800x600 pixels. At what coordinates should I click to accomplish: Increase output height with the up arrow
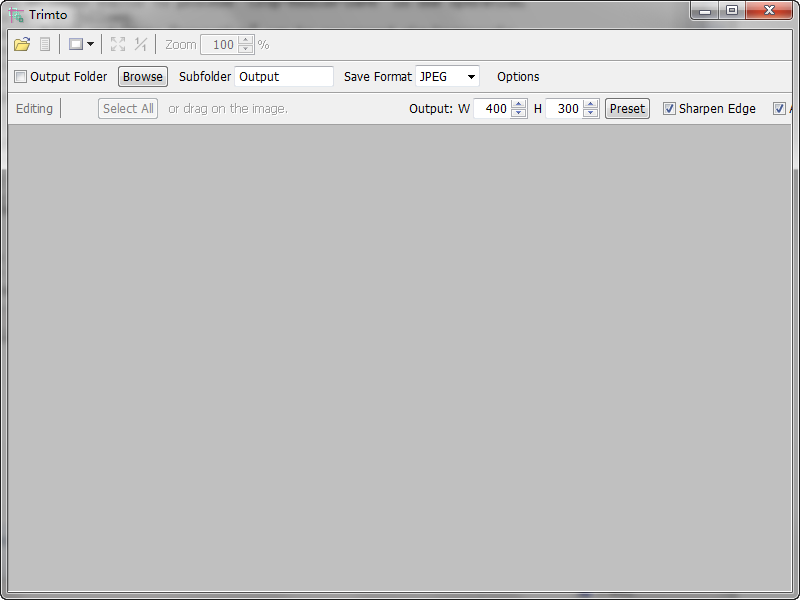(x=590, y=104)
